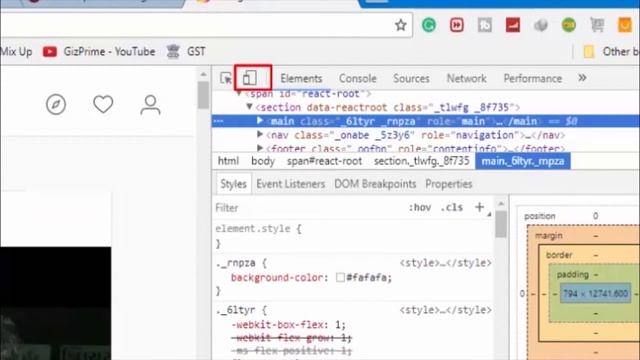This screenshot has height=360, width=640.
Task: Click the green Grammarly extension icon
Action: pyautogui.click(x=429, y=25)
